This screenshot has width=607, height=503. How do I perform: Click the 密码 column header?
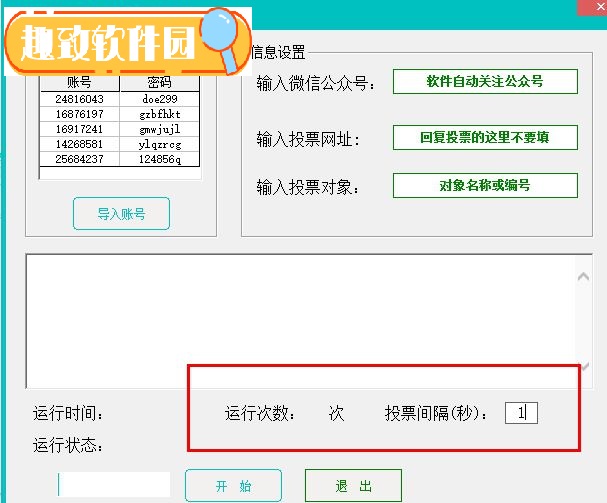159,83
